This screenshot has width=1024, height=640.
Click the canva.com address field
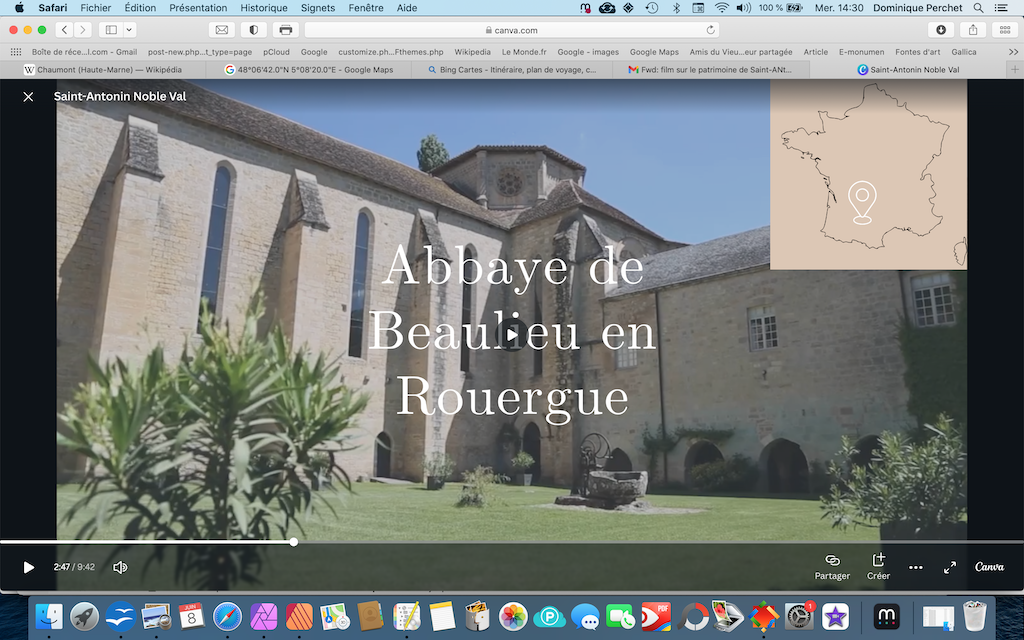pyautogui.click(x=511, y=29)
